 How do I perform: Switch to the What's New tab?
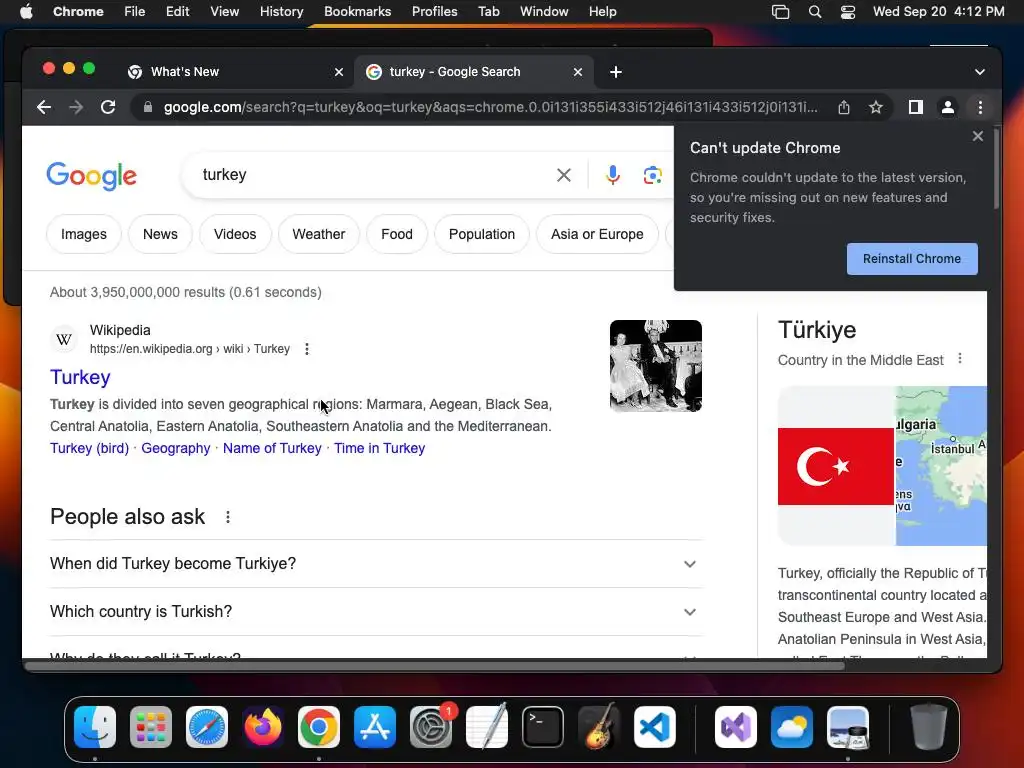[x=235, y=72]
